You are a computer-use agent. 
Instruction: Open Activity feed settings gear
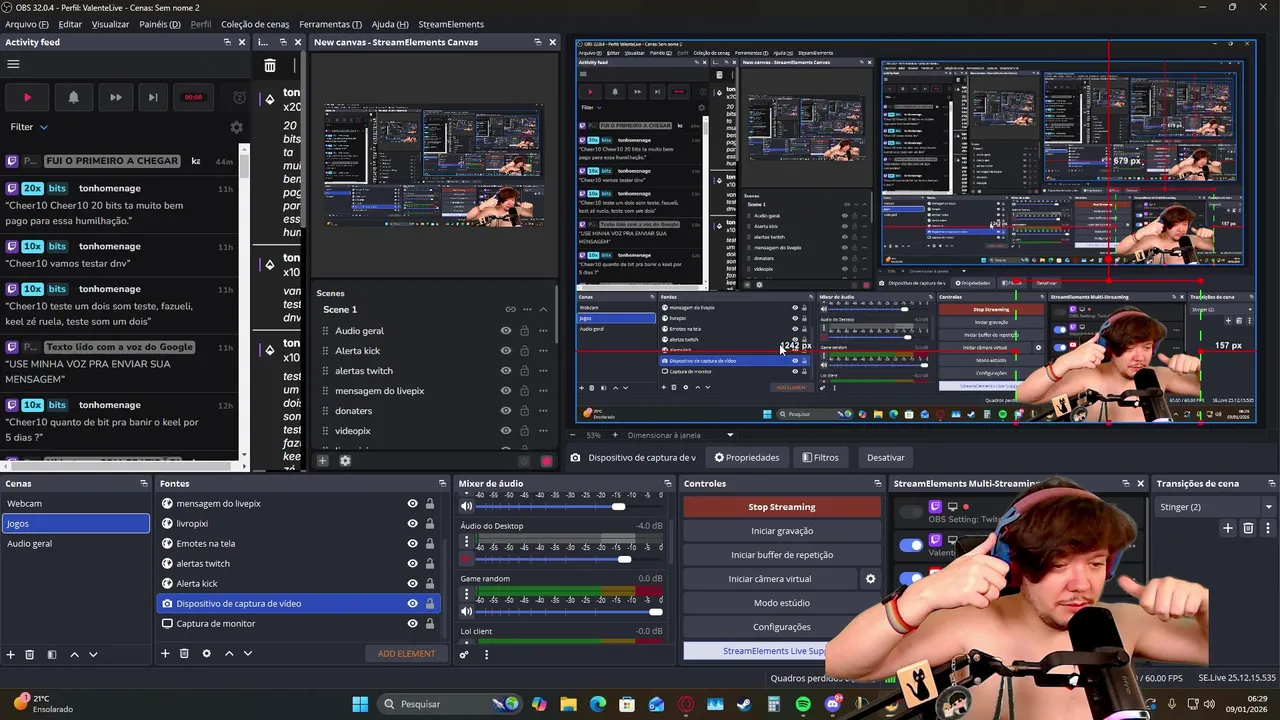236,127
